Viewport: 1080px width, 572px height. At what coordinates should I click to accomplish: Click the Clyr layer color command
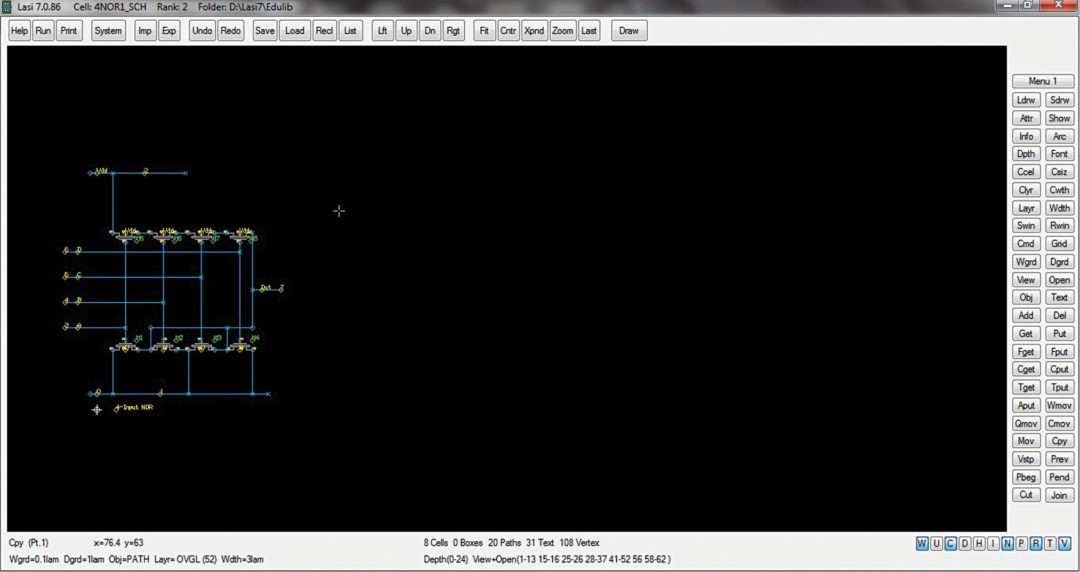1026,190
